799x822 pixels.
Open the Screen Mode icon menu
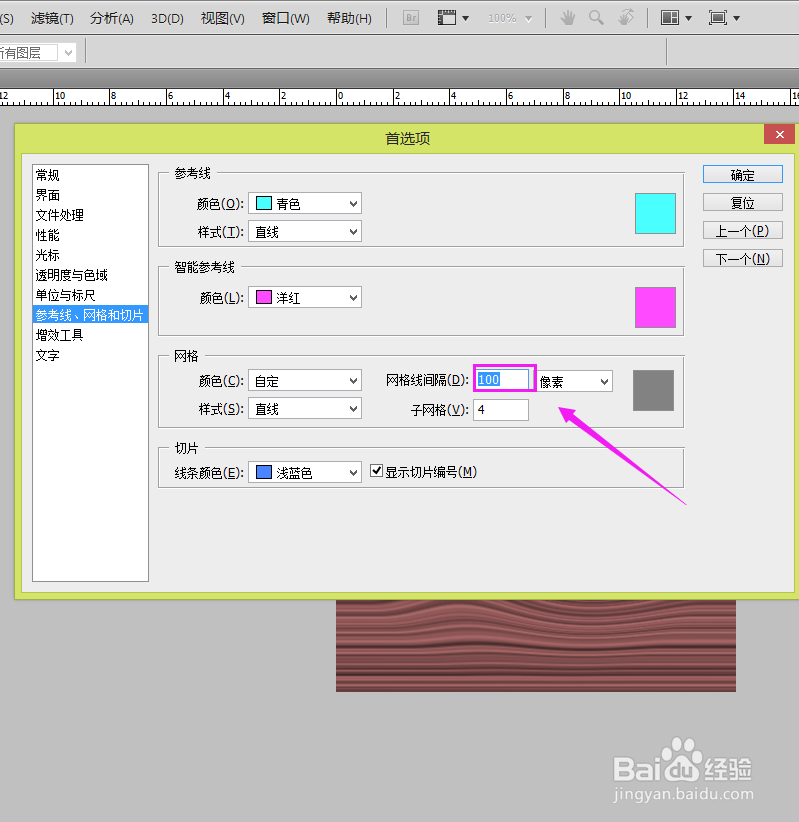[724, 18]
